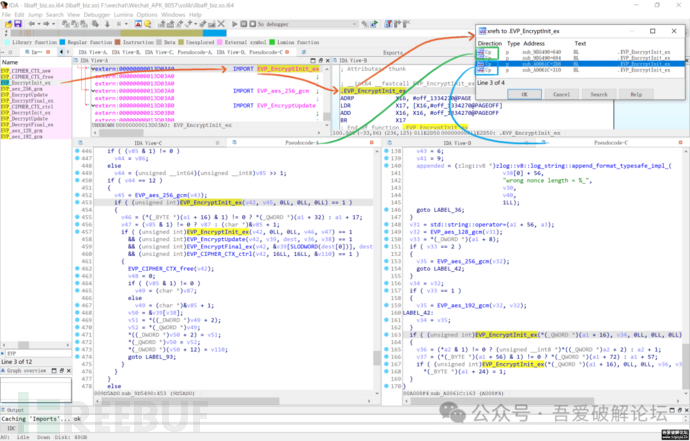Screen dimensions: 690x441
Task: Click the back navigation arrow in the toolbar
Action: pos(32,23)
